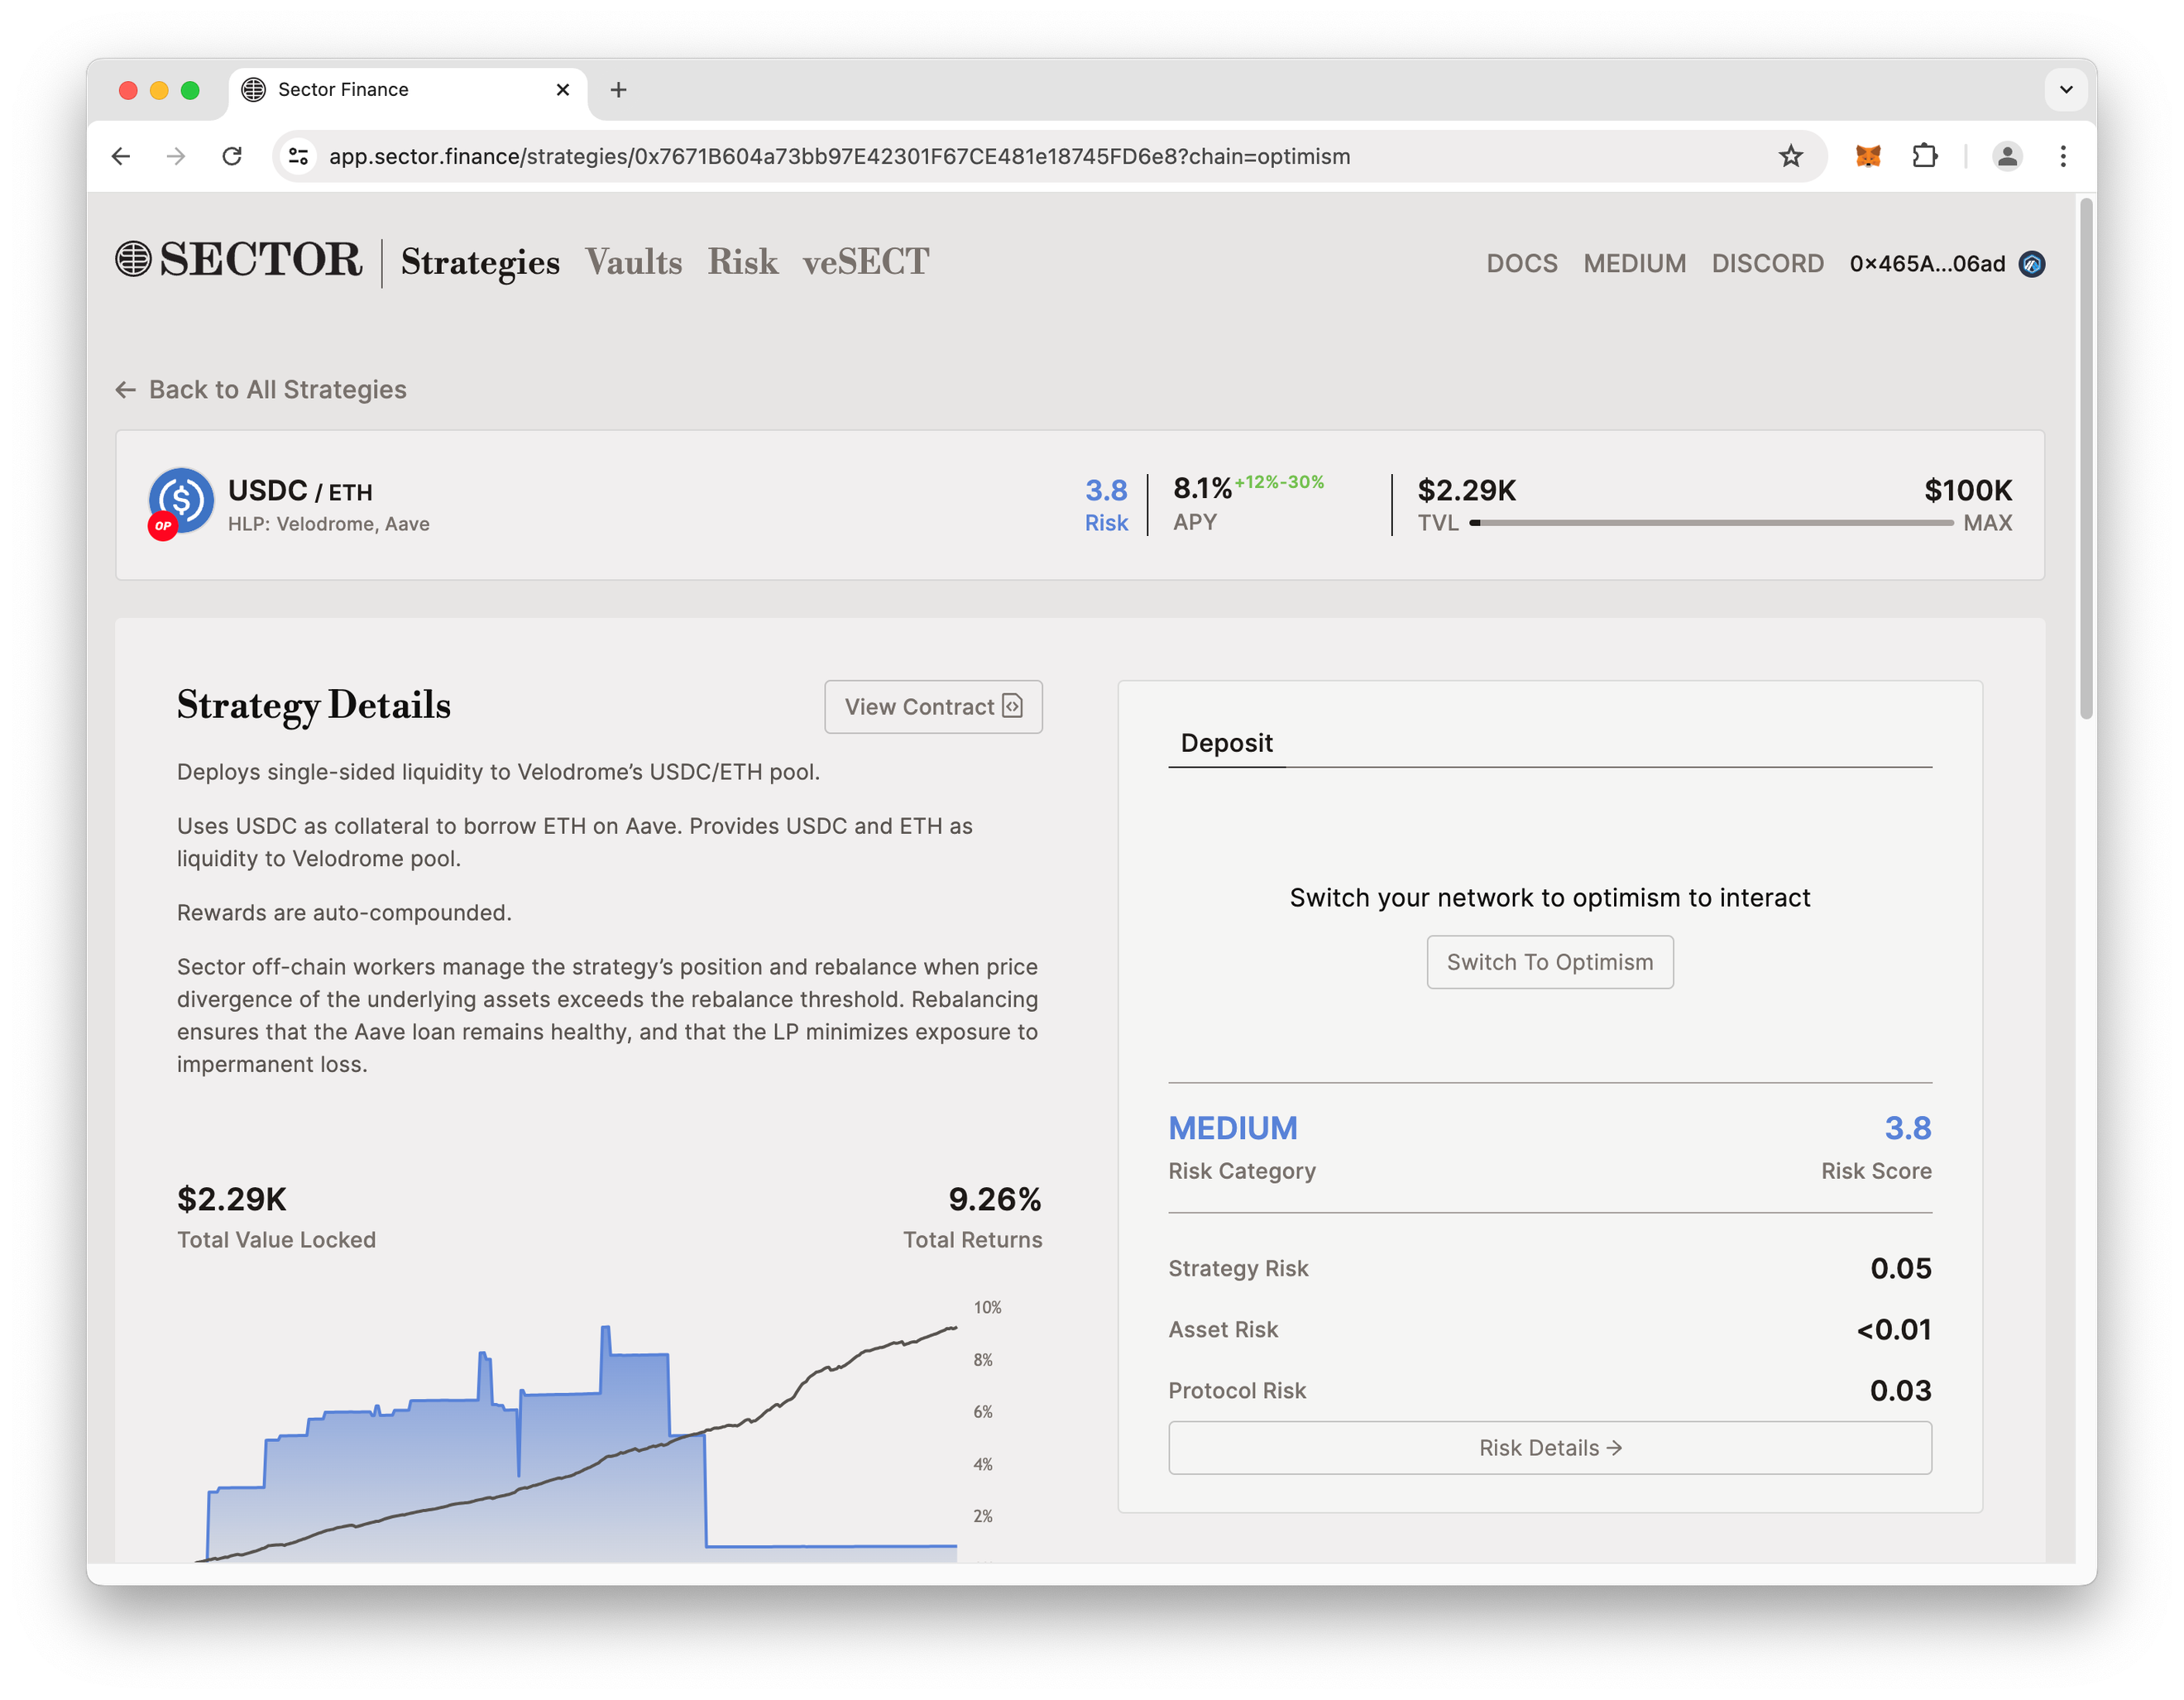
Task: Bookmark page with the star icon
Action: [1790, 156]
